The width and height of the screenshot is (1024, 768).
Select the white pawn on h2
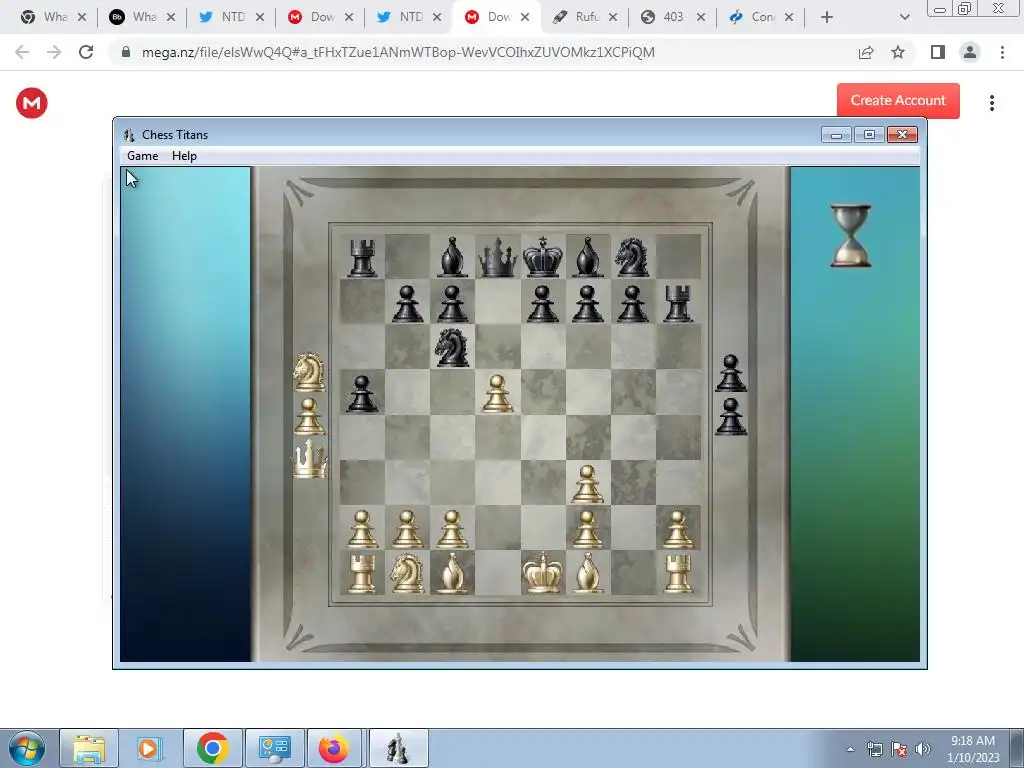(678, 529)
